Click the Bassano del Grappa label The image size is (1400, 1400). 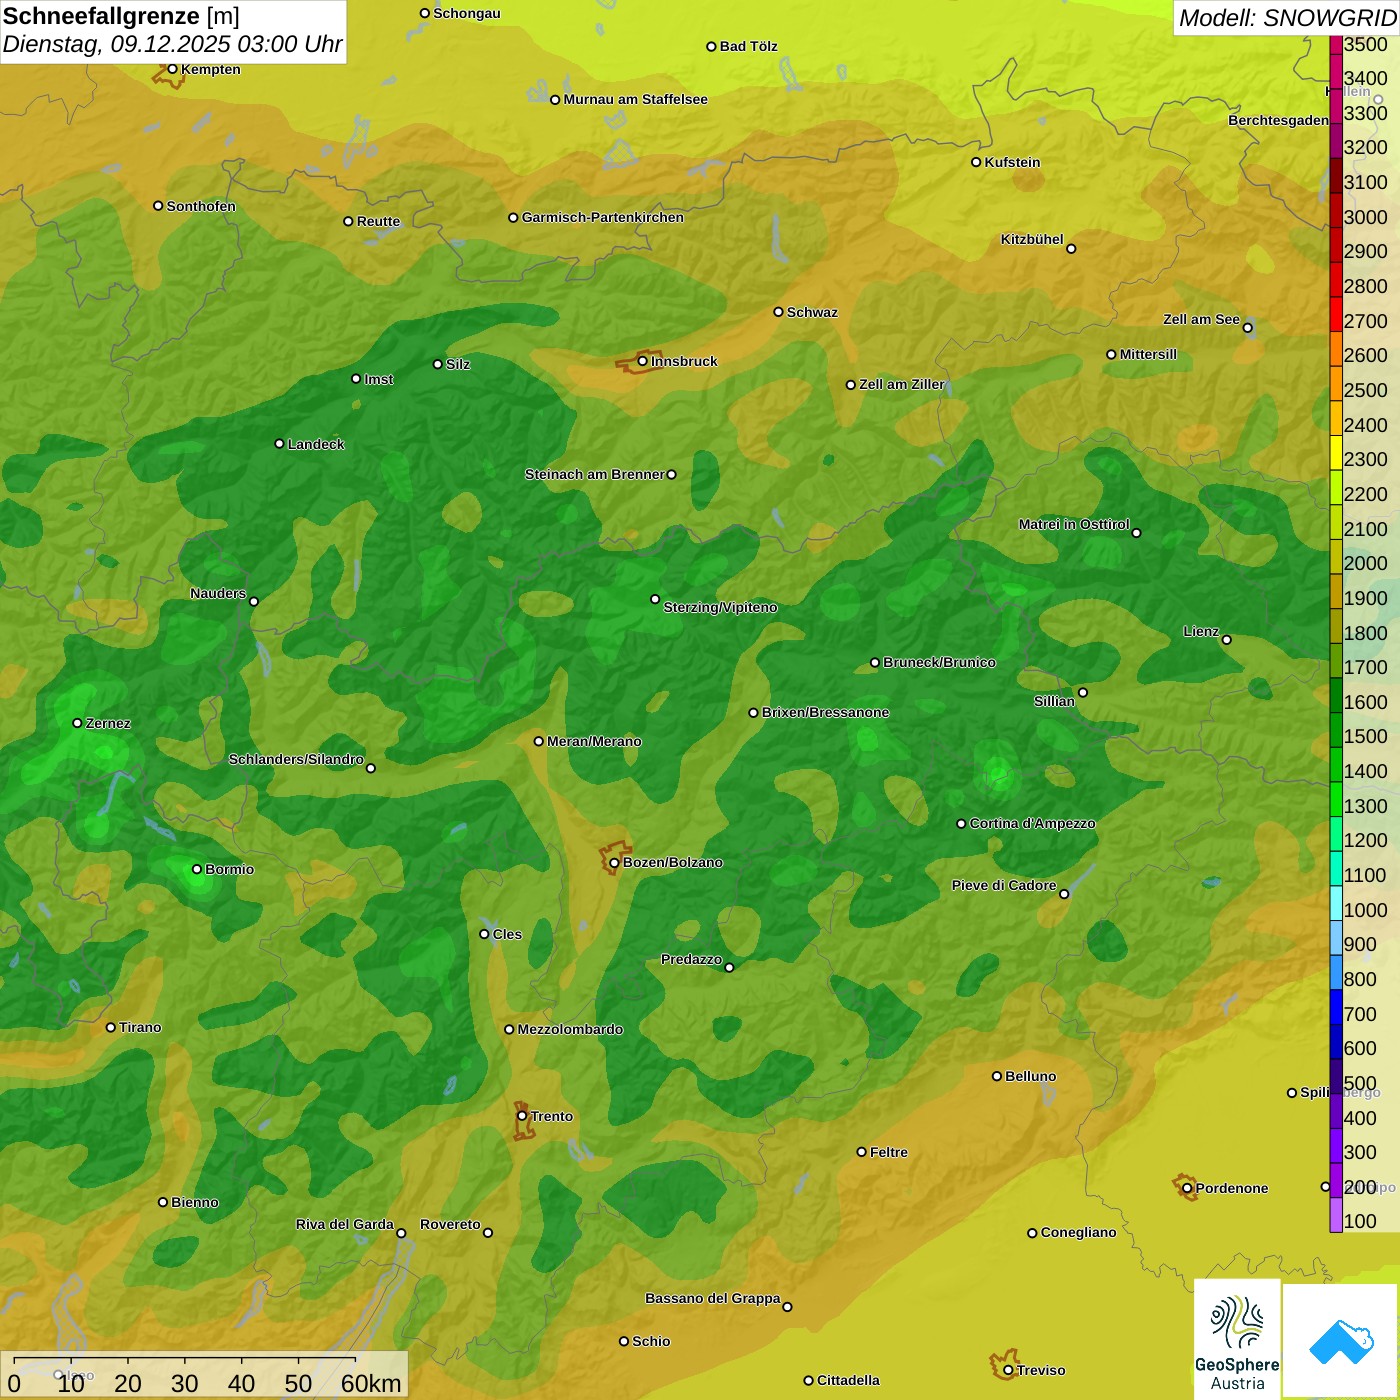(712, 1298)
